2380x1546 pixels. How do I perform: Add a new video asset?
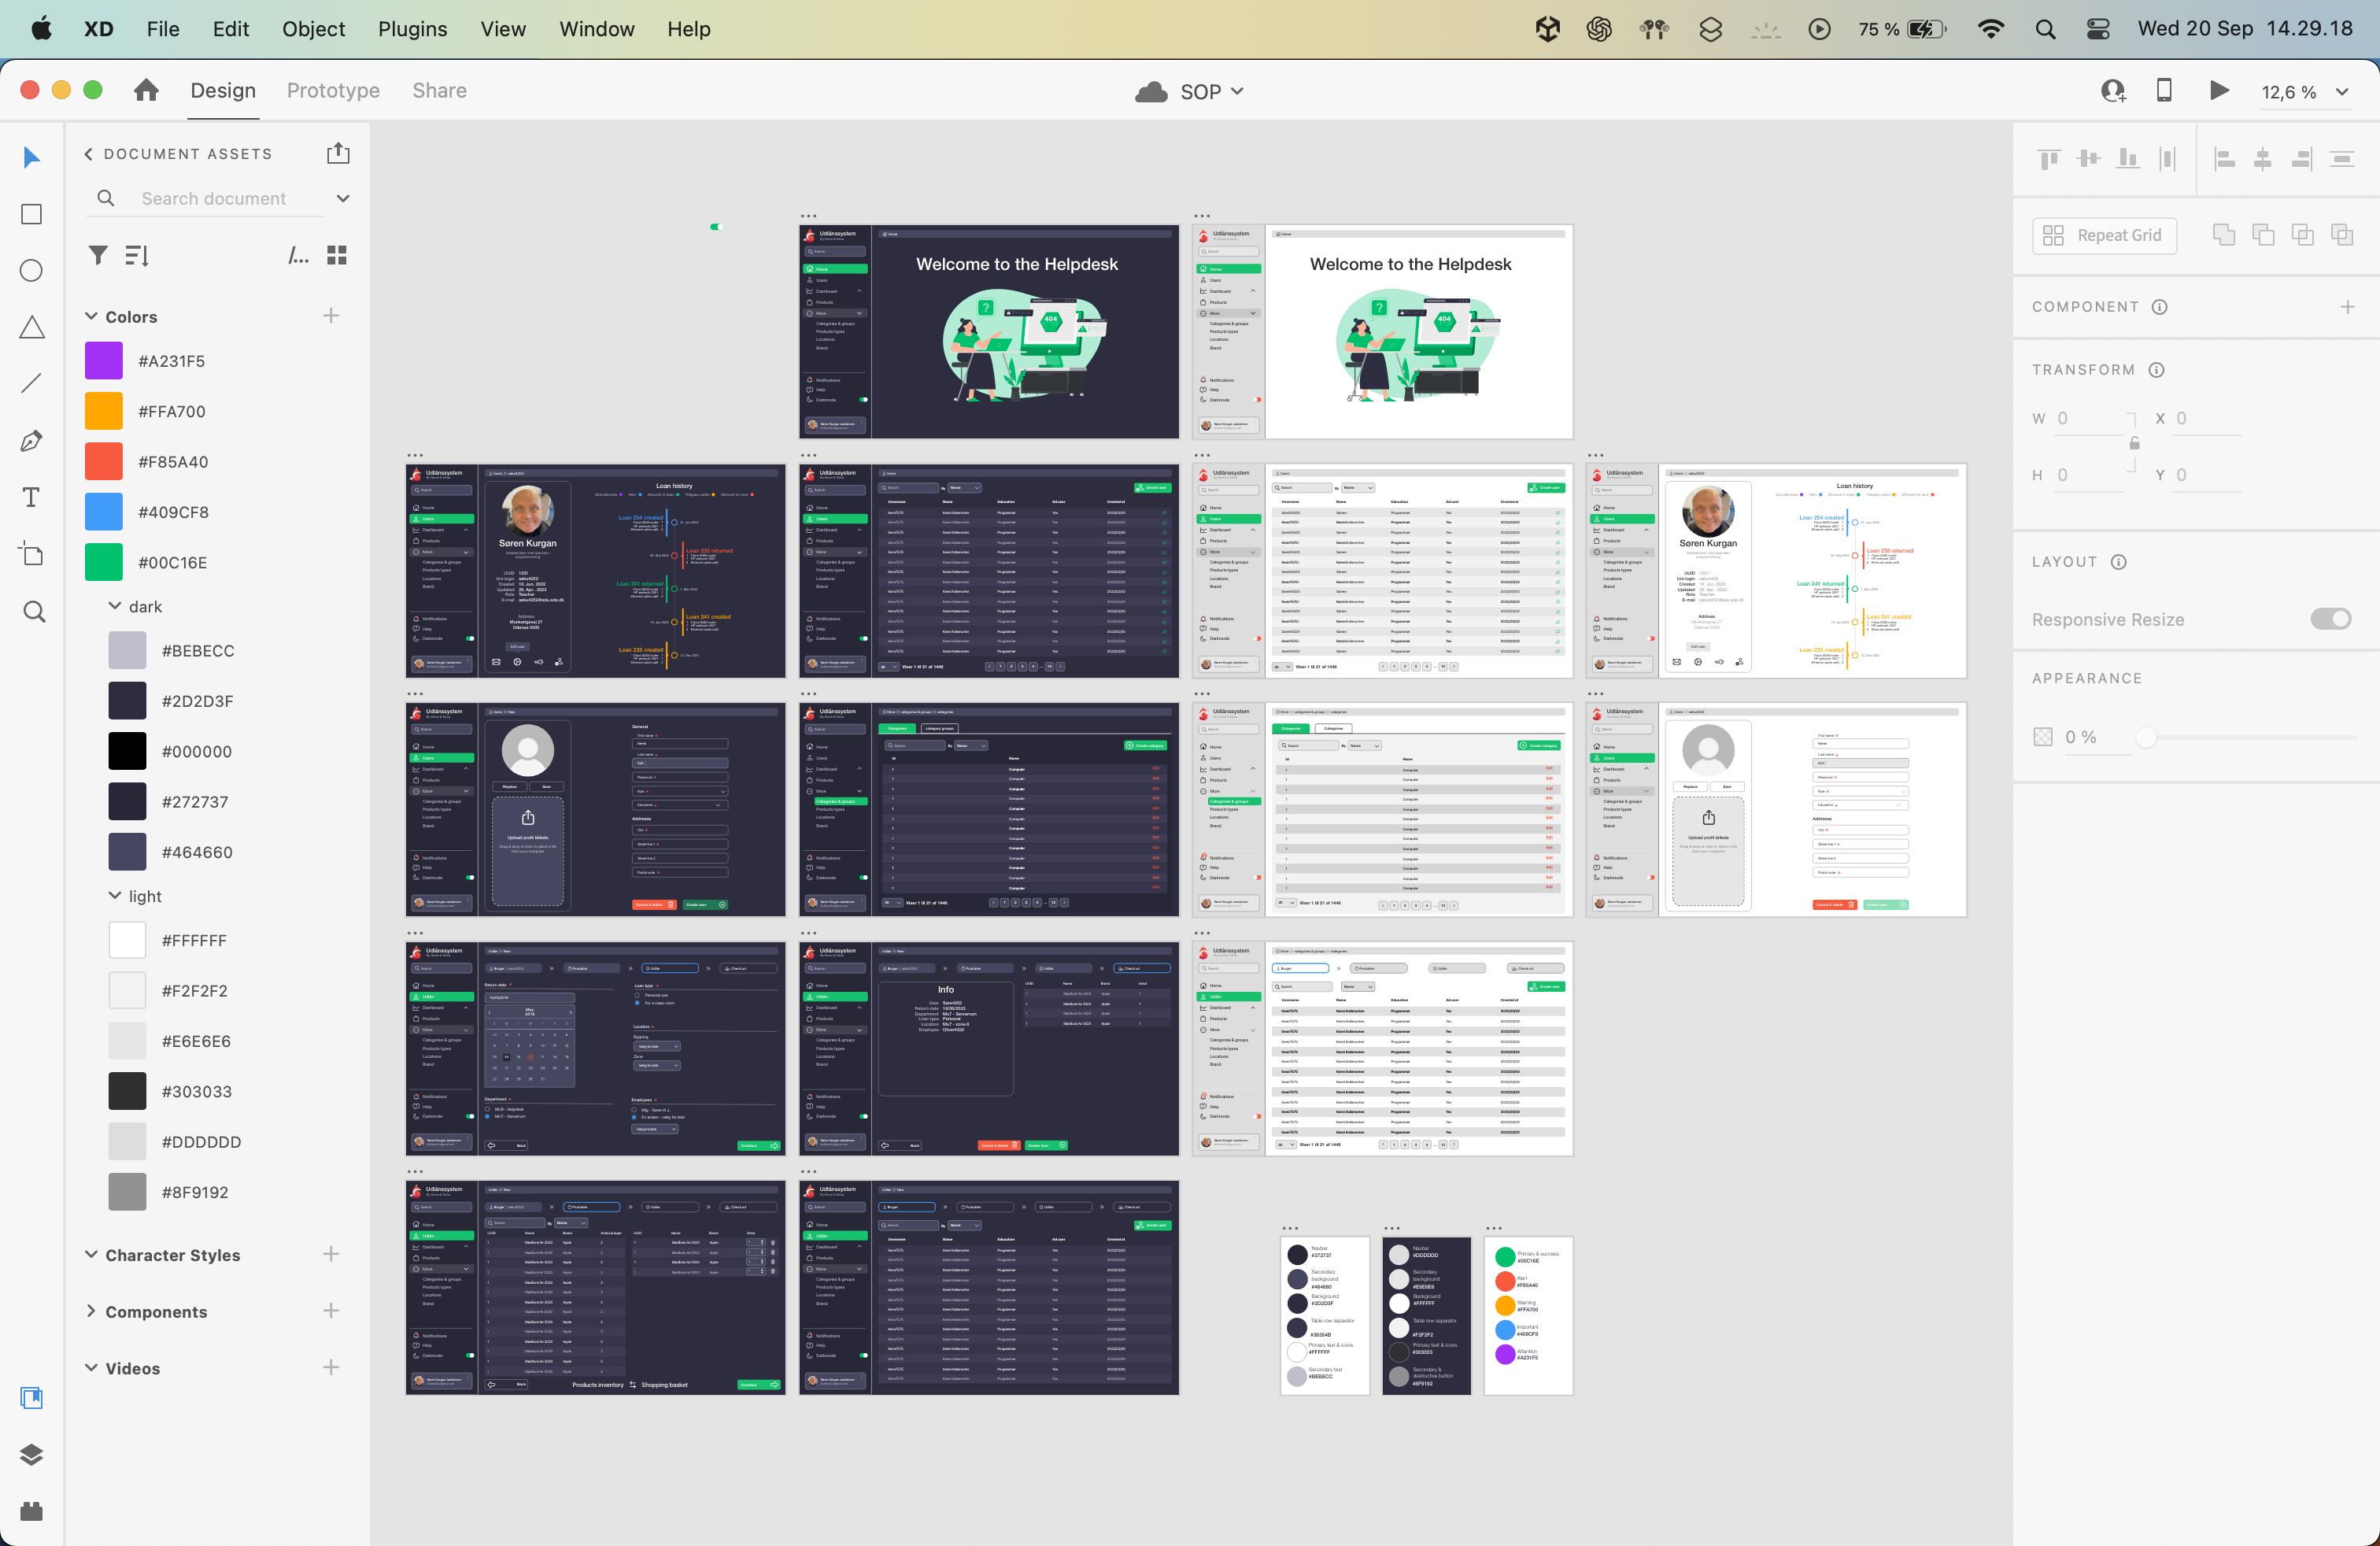331,1367
